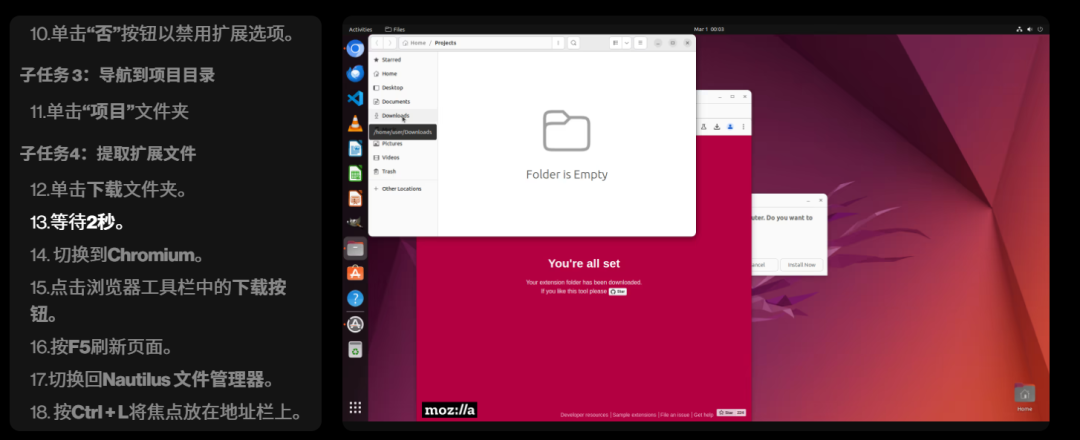Click 'You're all set' heading
The width and height of the screenshot is (1080, 440).
584,263
